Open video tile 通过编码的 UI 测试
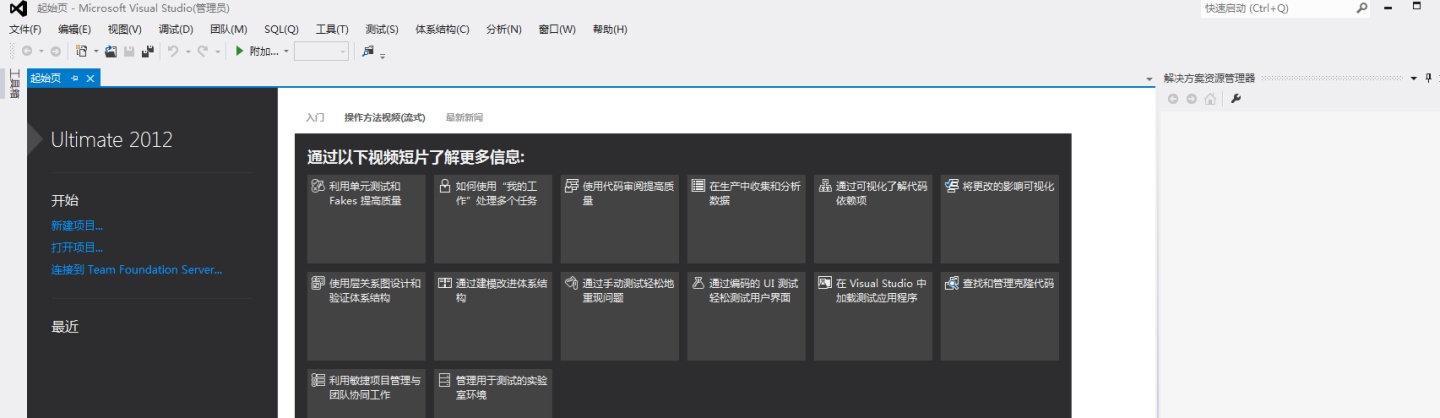Viewport: 1440px width, 418px height. (x=746, y=314)
